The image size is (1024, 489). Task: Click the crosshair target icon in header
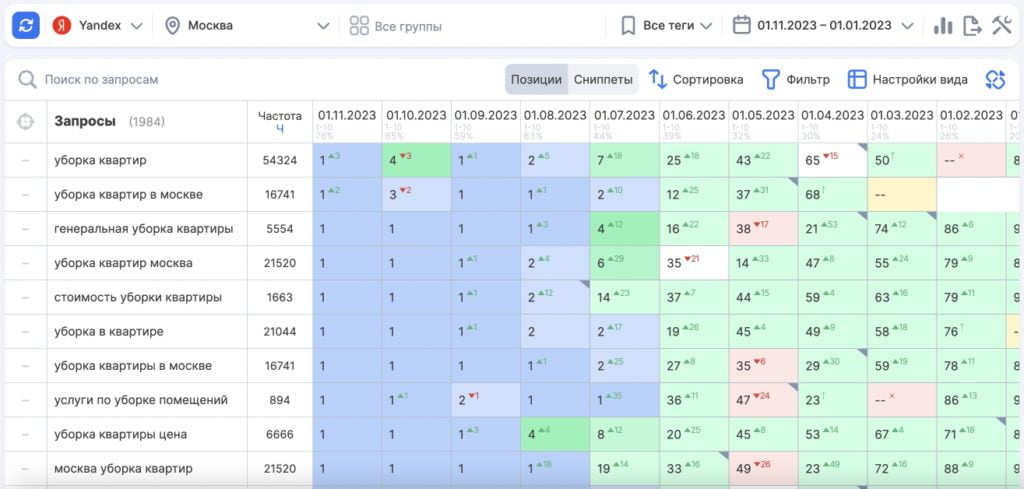(25, 122)
